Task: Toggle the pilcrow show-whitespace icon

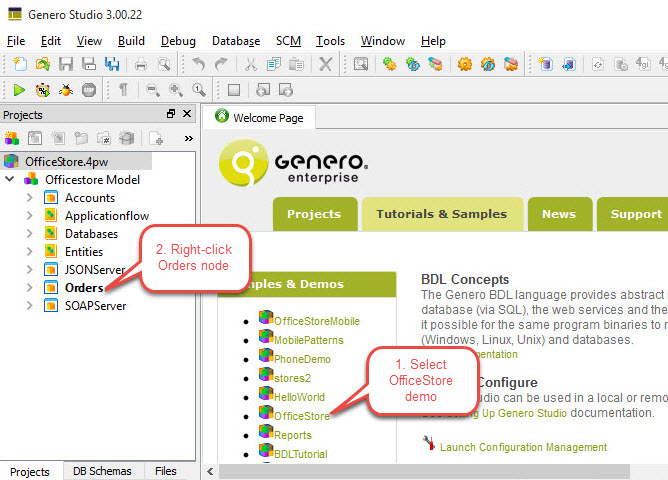Action: [x=123, y=90]
